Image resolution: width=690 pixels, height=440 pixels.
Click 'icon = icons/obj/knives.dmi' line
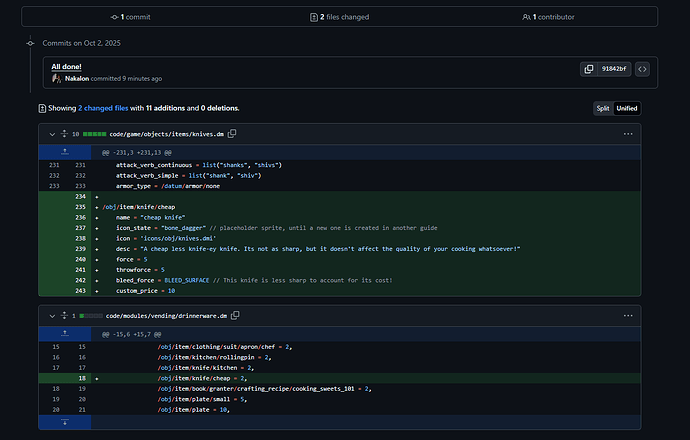coord(166,238)
